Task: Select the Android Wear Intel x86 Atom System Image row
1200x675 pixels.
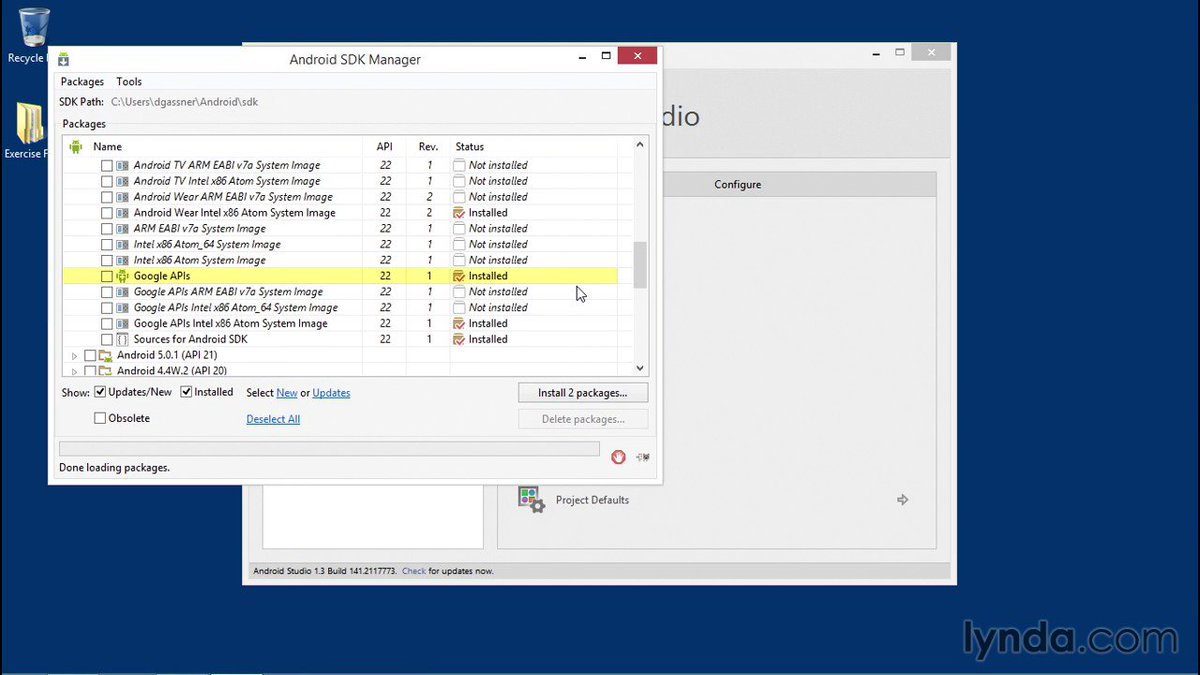Action: (x=340, y=213)
